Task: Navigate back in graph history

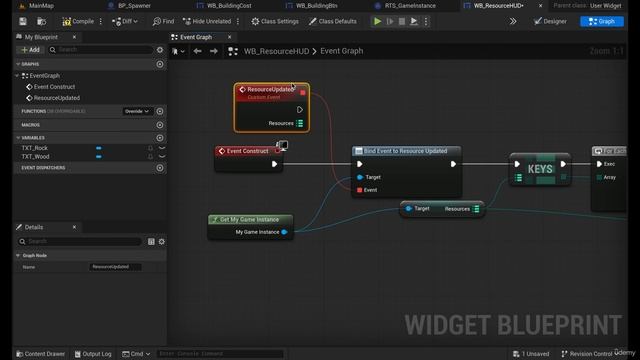Action: pos(198,51)
